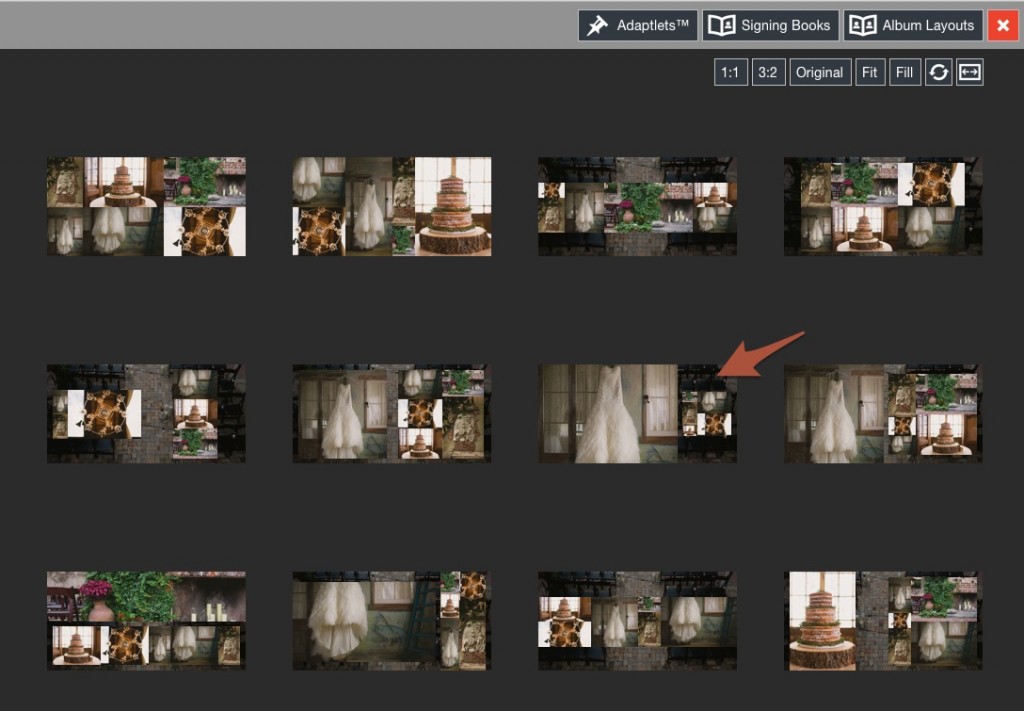Choose Original image ratio
This screenshot has height=711, width=1024.
point(820,72)
